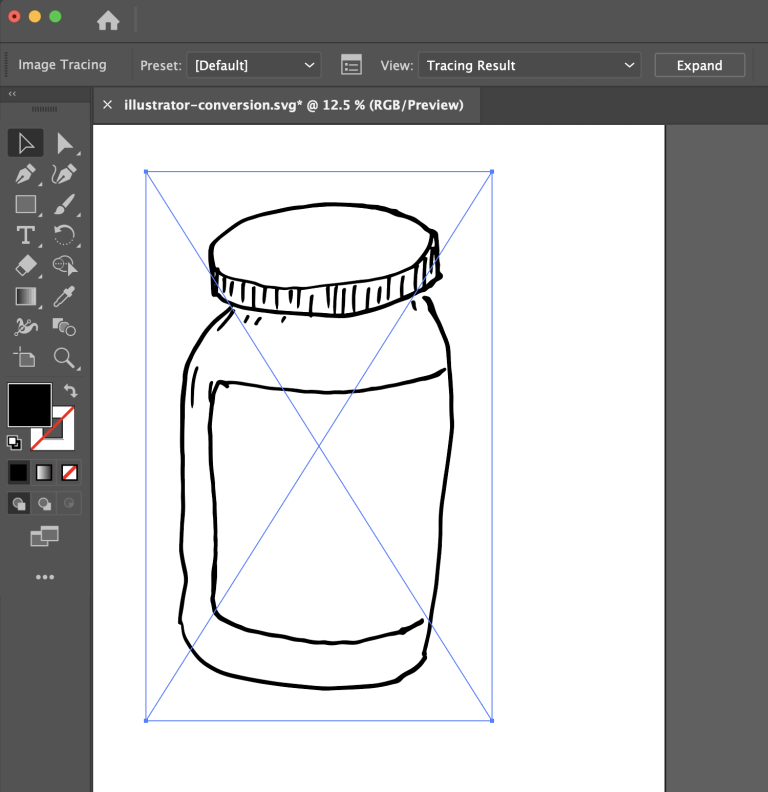Pick the Pen tool

pos(26,175)
